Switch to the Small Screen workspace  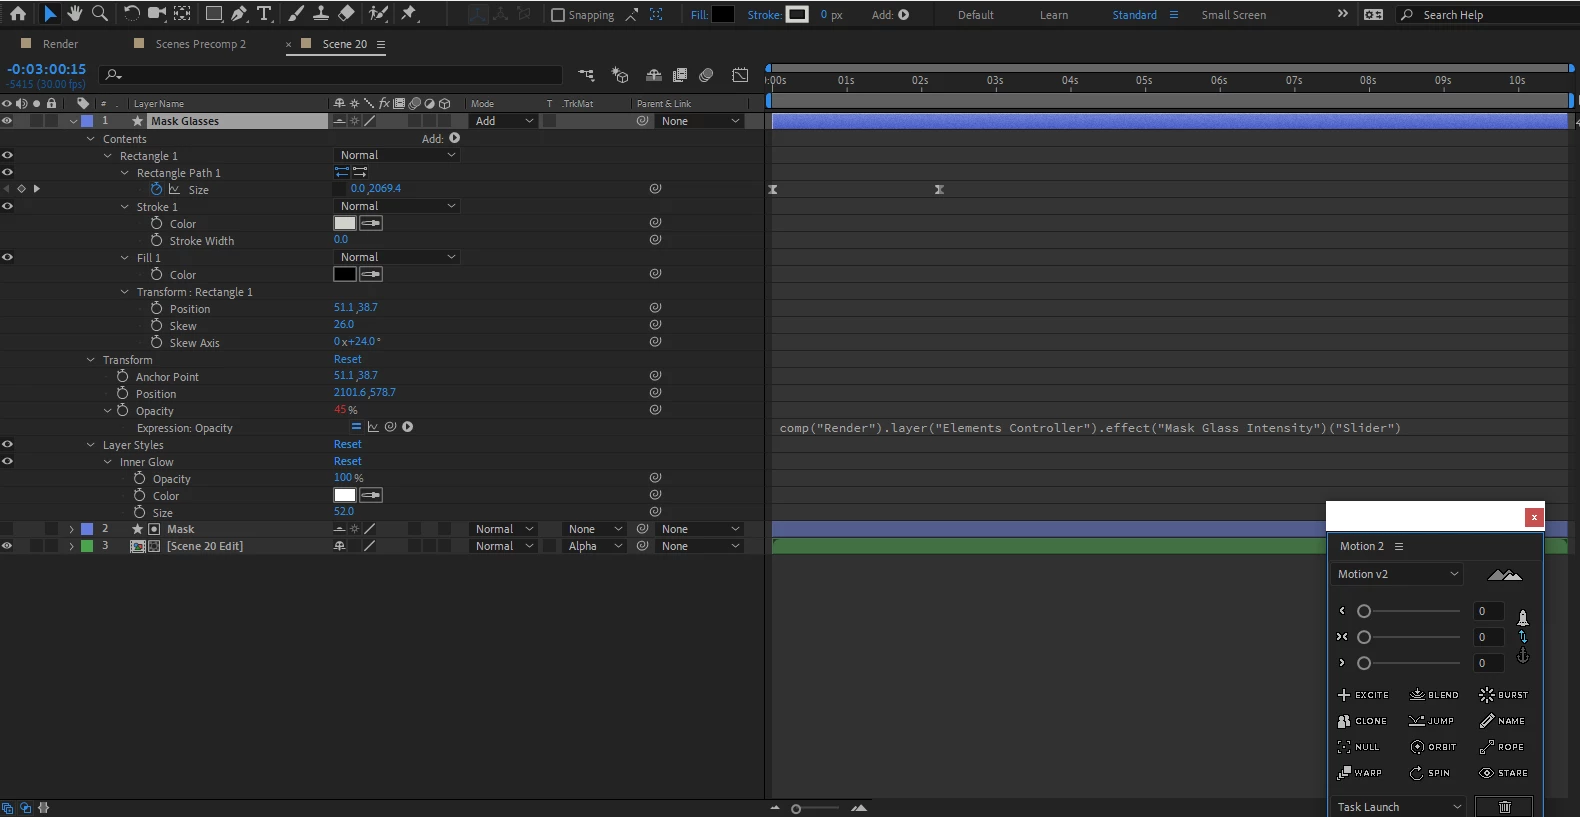click(1233, 15)
